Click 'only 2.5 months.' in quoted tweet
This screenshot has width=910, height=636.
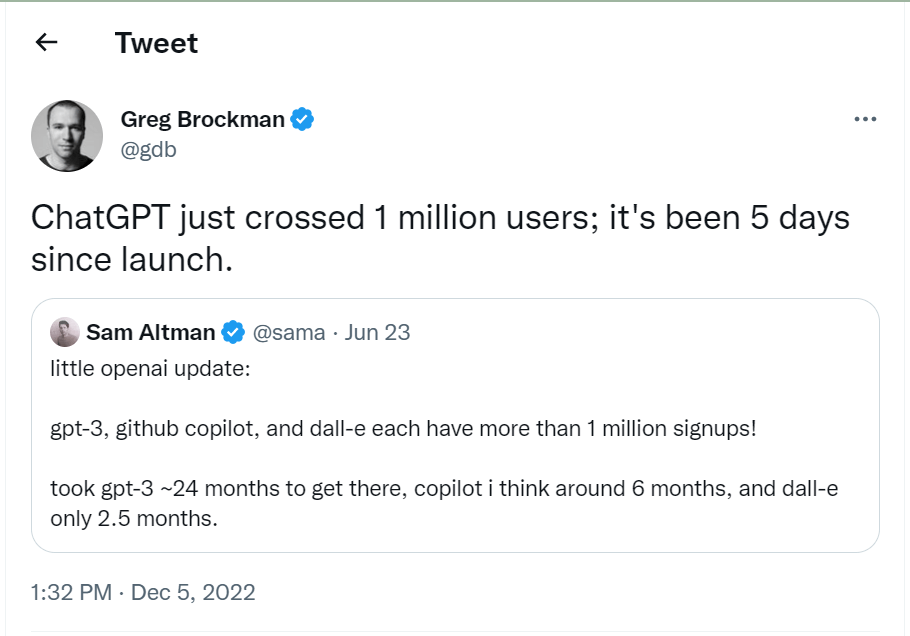(x=133, y=519)
